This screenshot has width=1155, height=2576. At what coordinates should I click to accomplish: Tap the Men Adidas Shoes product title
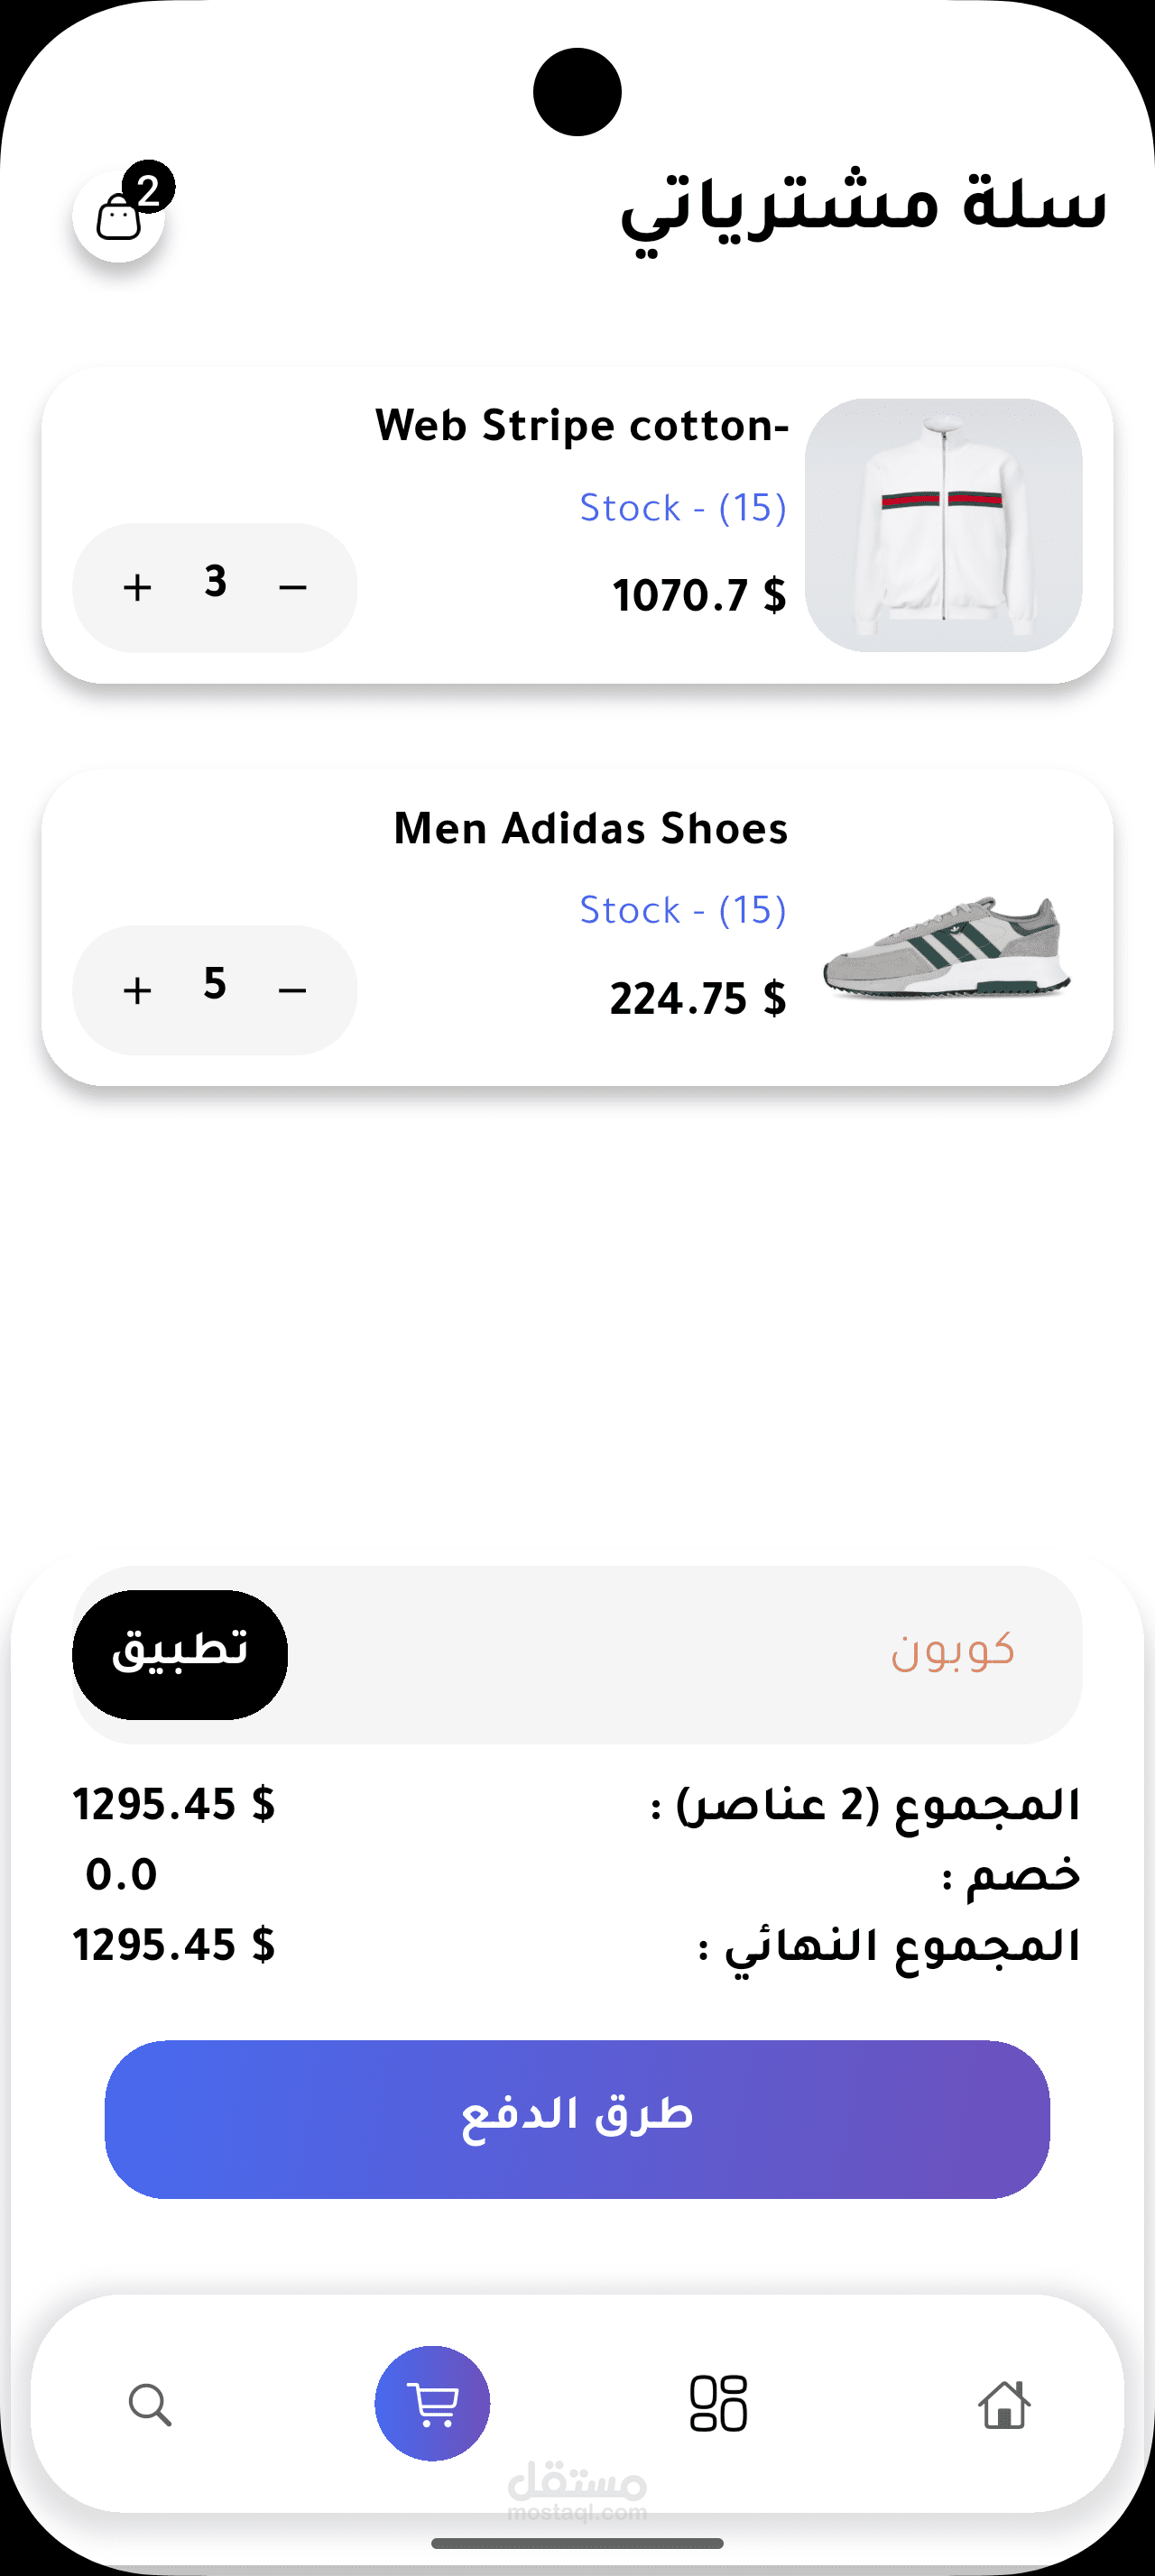tap(590, 829)
